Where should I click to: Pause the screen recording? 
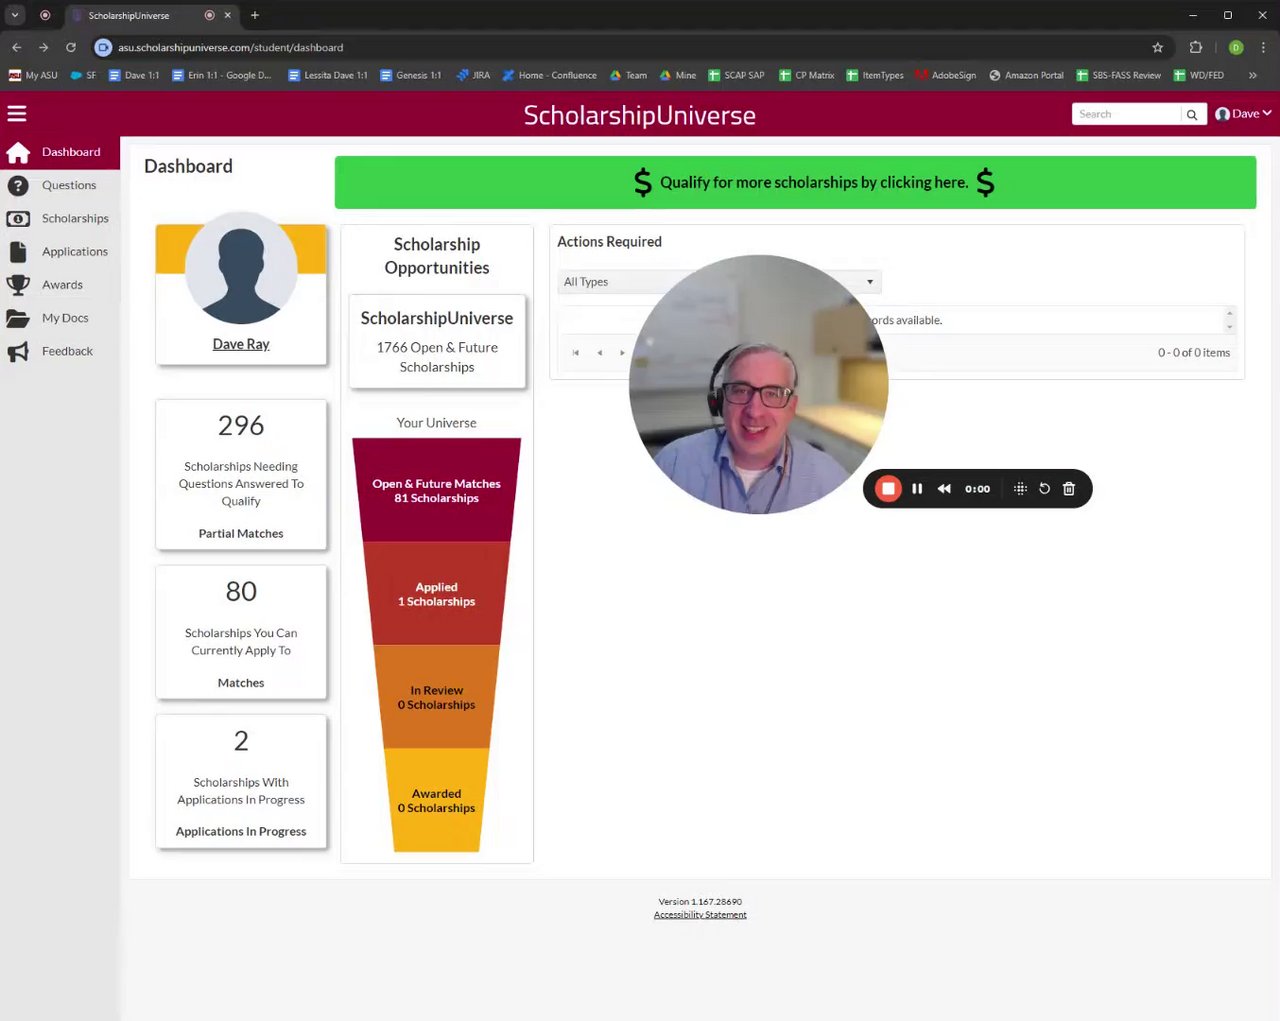click(x=917, y=489)
